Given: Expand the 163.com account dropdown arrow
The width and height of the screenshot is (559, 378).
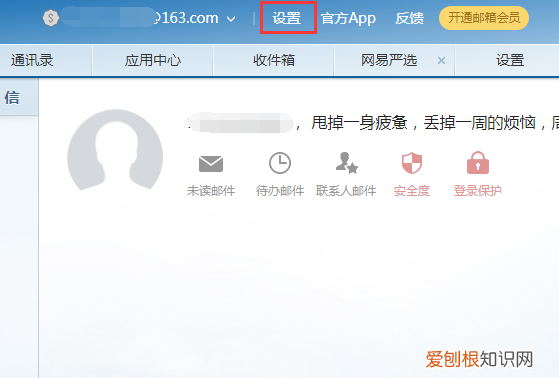Looking at the screenshot, I should 231,19.
